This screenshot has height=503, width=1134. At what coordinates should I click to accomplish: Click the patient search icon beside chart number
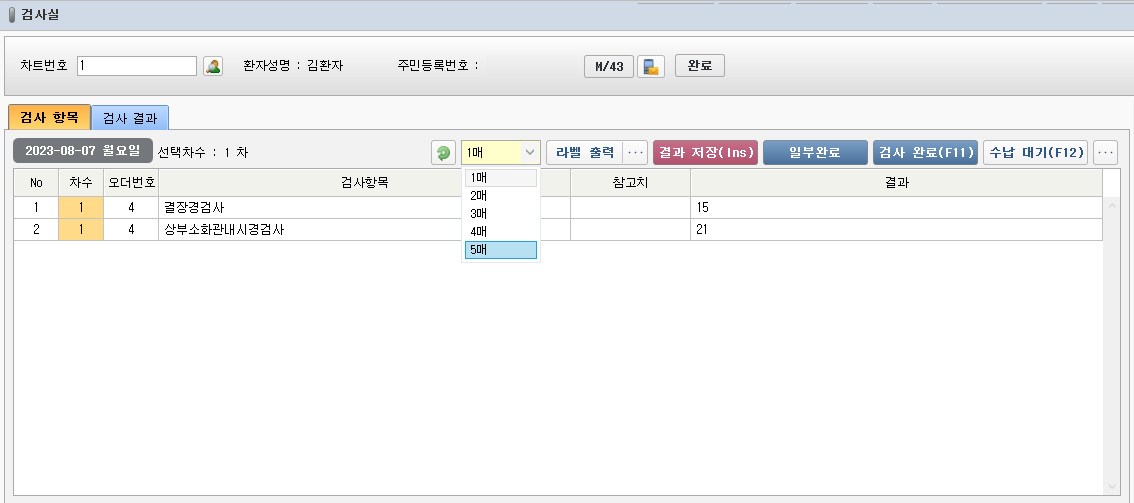coord(213,66)
